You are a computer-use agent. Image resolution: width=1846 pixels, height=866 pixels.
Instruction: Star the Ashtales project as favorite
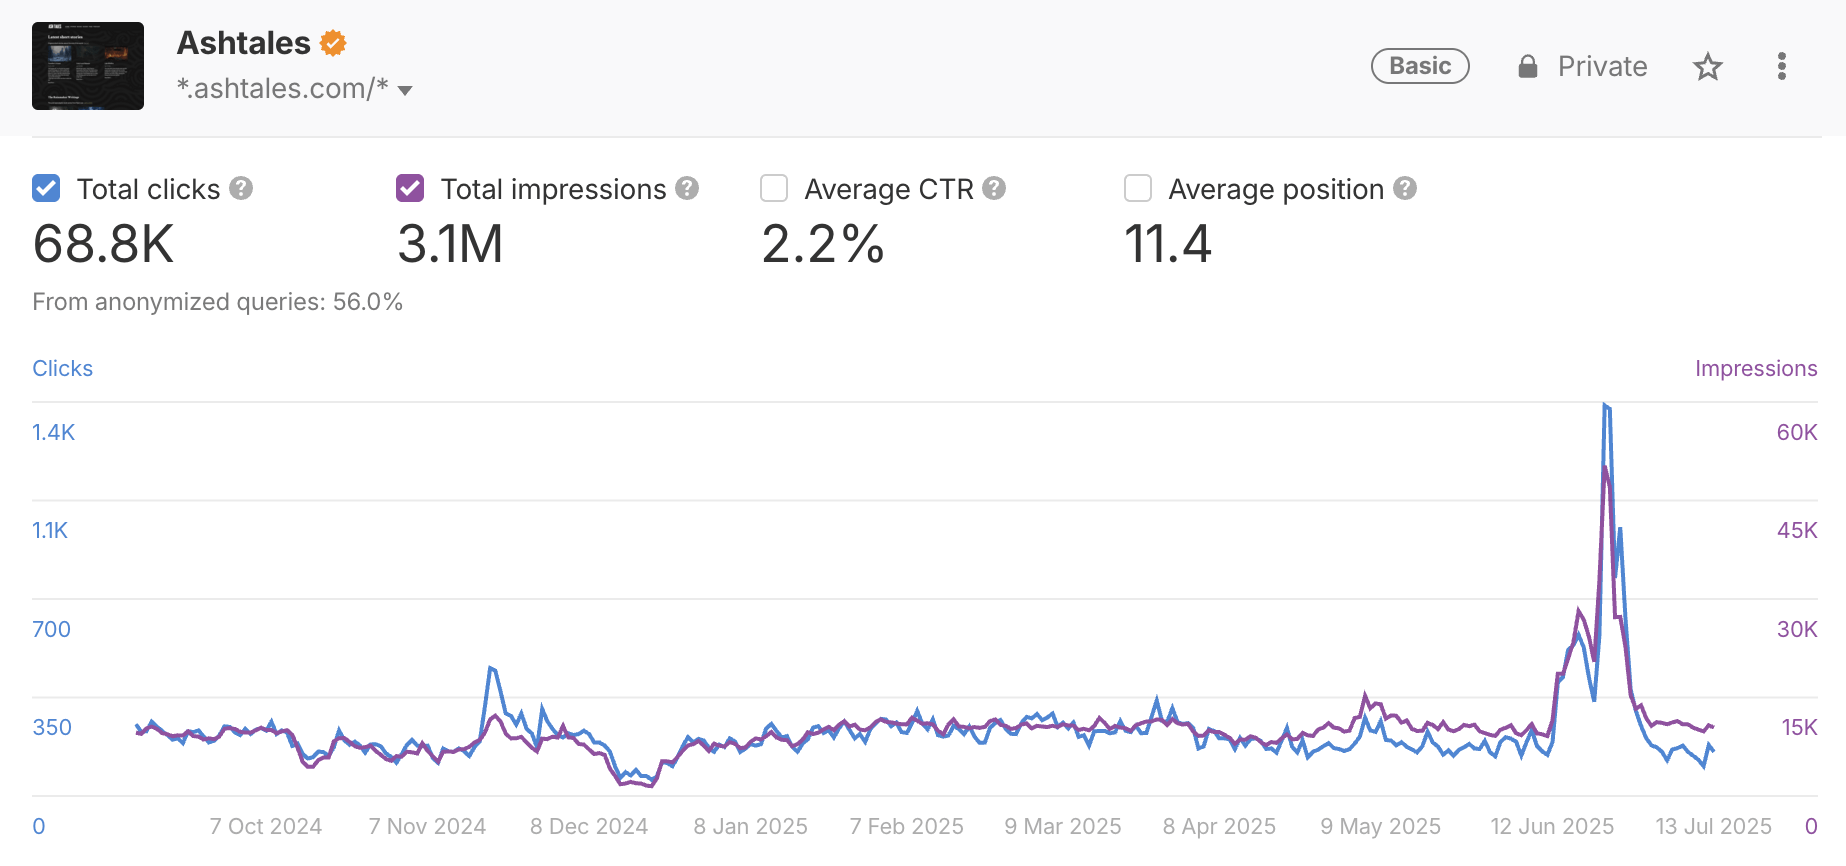(1707, 67)
